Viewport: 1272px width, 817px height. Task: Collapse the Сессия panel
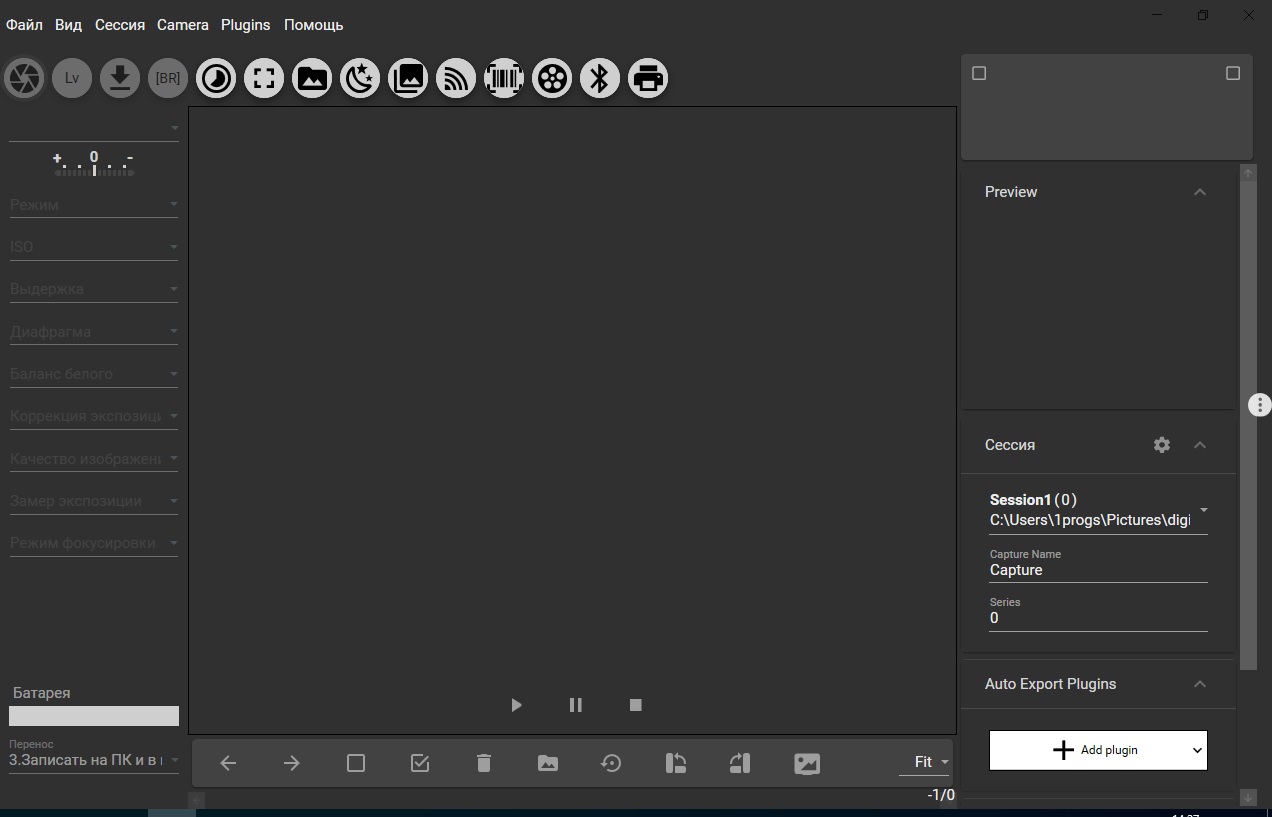(1200, 445)
